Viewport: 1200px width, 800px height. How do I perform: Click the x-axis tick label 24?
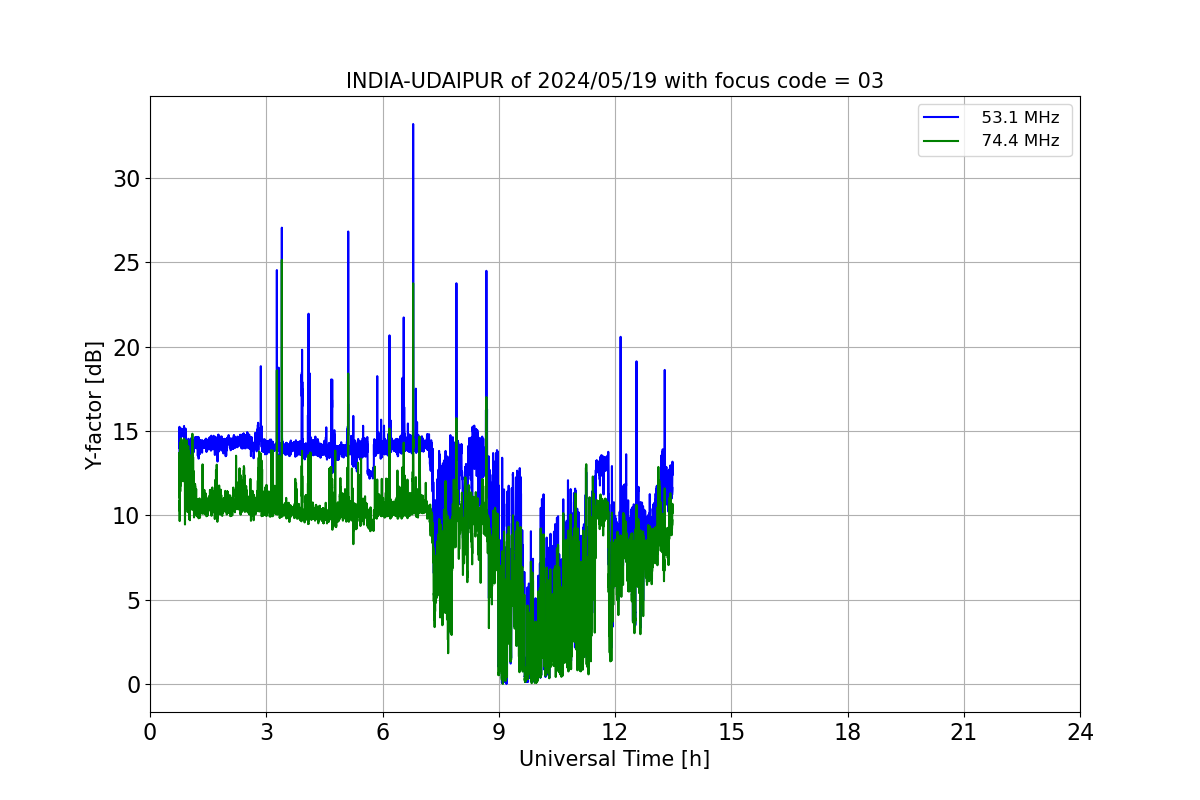(1080, 732)
